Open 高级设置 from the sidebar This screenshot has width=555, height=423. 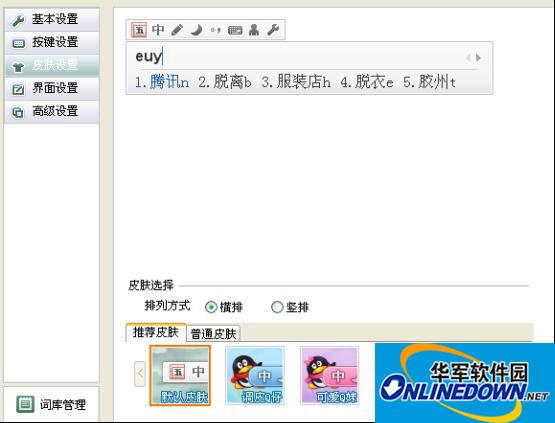(52, 112)
